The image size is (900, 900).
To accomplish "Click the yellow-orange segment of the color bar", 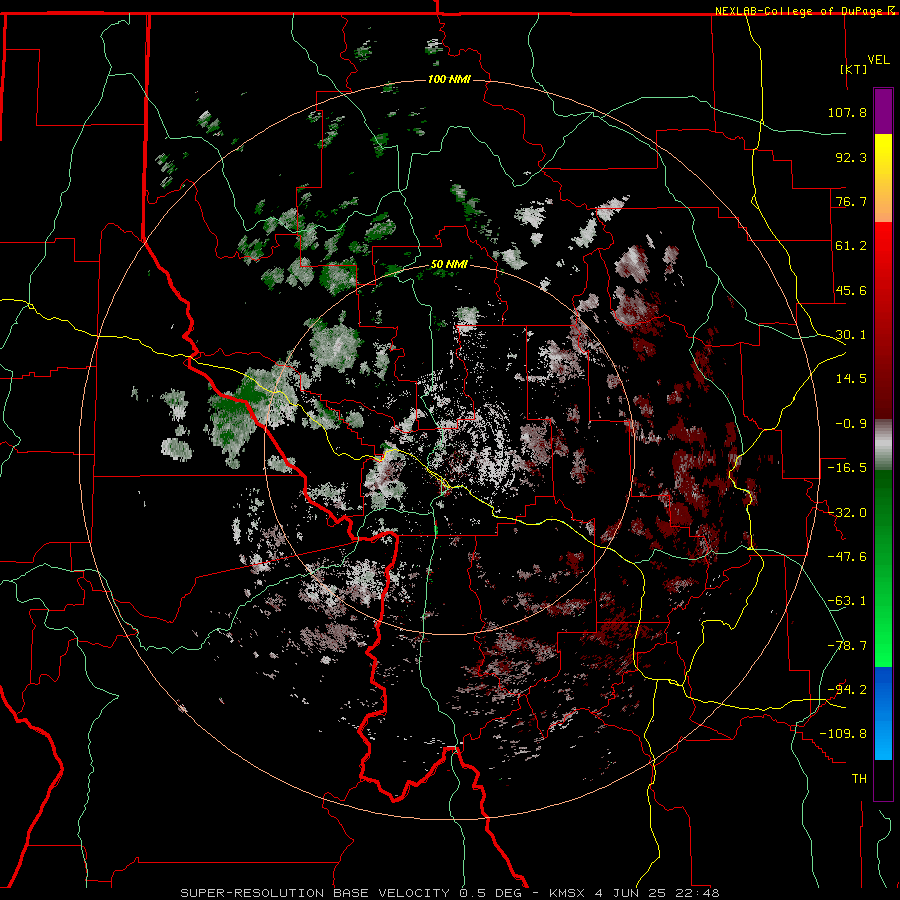I will coord(883,178).
